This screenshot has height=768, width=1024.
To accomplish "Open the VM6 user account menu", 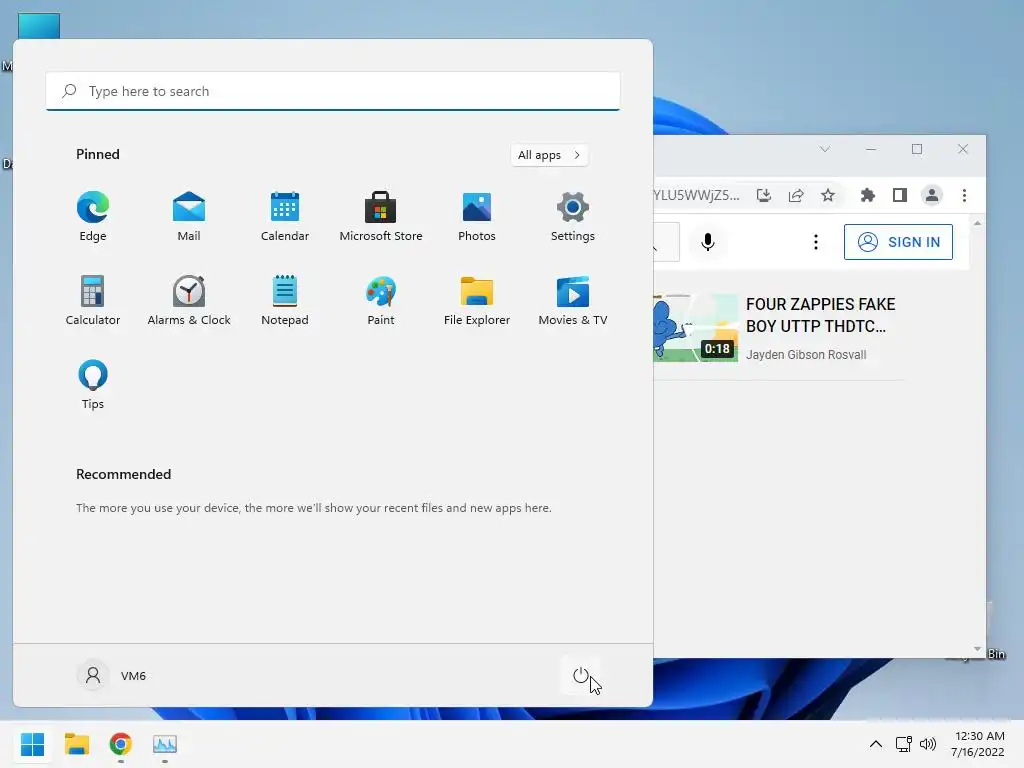I will pos(112,675).
